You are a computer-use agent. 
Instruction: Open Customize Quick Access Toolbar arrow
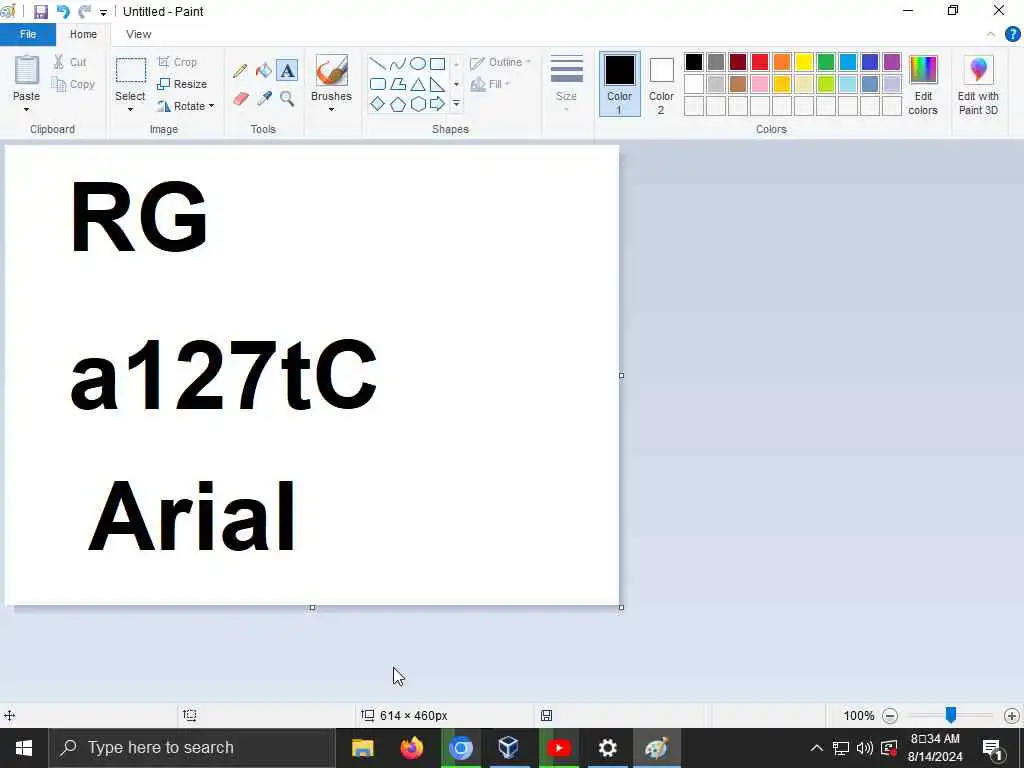click(103, 12)
